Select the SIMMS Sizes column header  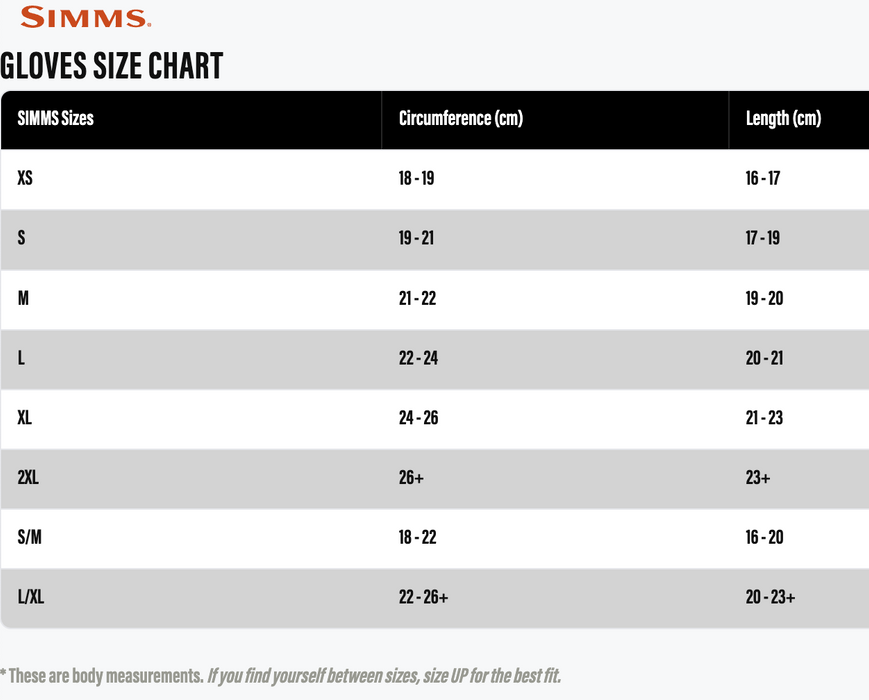pyautogui.click(x=56, y=118)
